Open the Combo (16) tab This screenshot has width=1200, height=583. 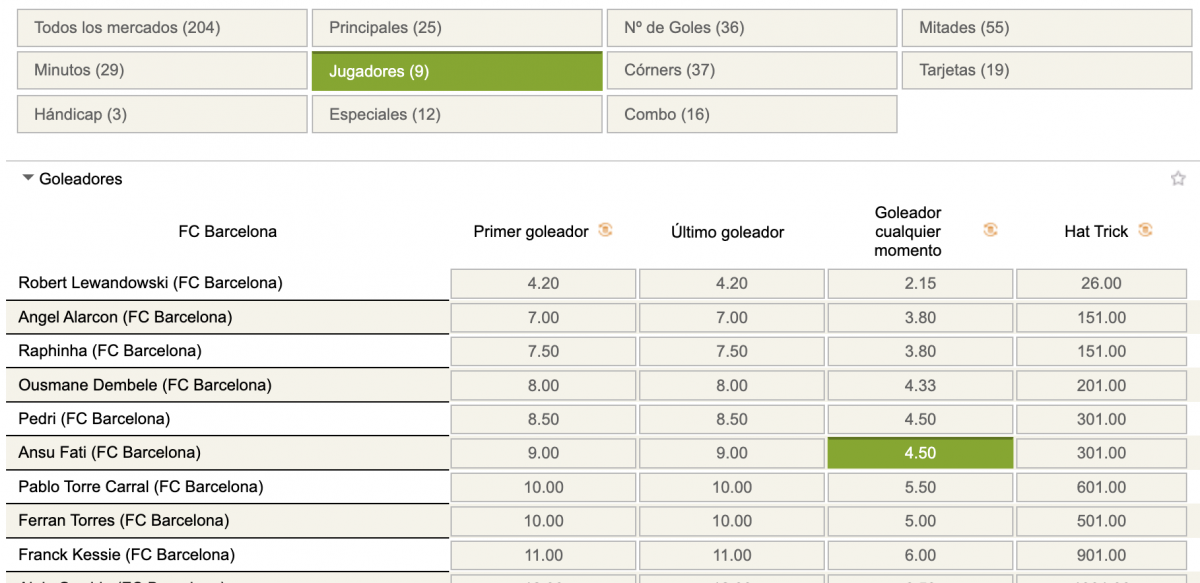pos(752,114)
